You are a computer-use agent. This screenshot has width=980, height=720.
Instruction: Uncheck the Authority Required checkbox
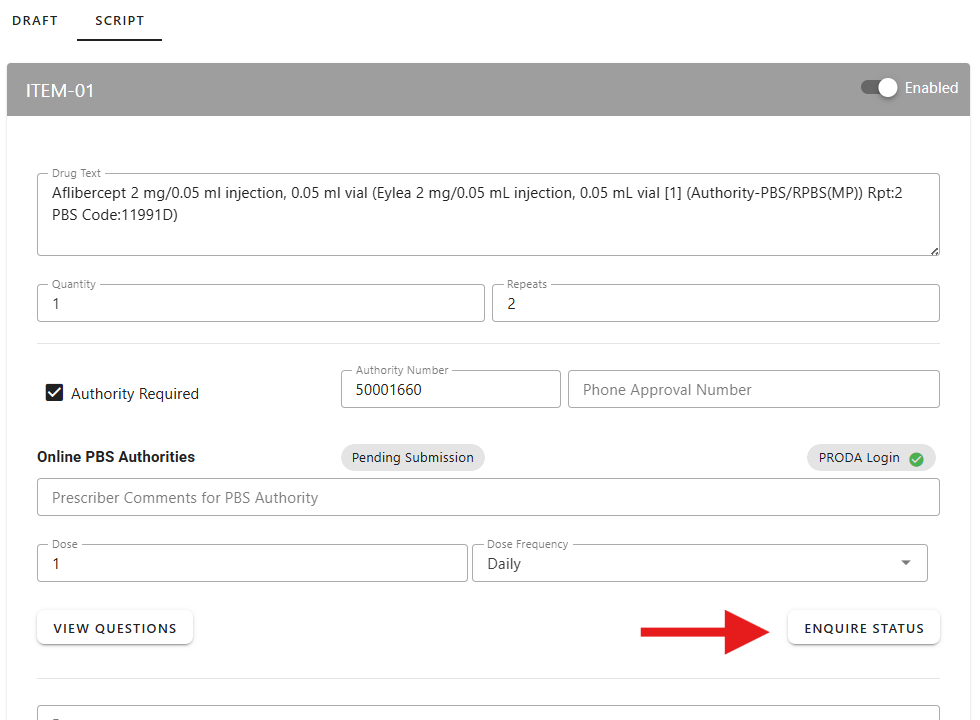coord(55,393)
